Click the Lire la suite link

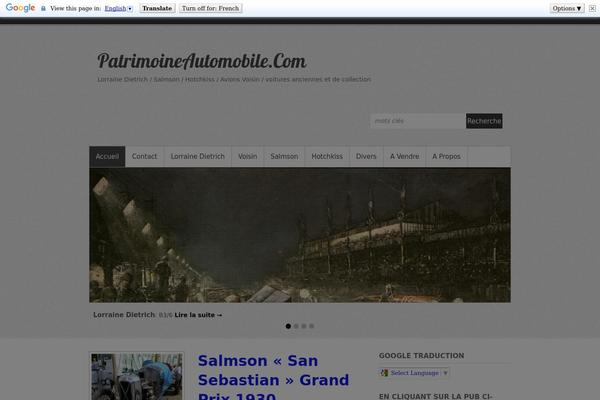[198, 315]
